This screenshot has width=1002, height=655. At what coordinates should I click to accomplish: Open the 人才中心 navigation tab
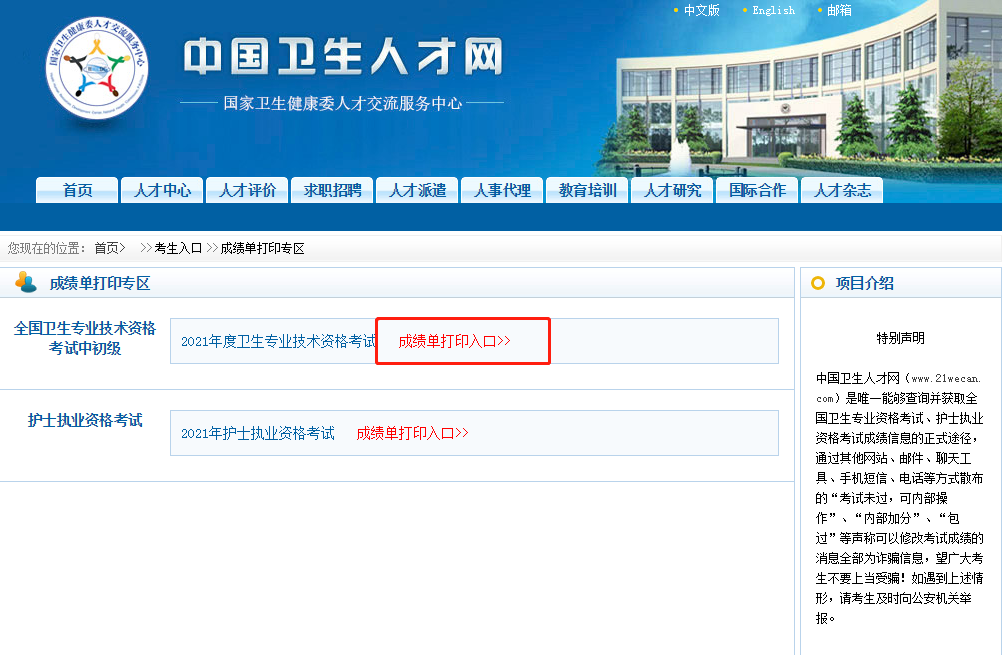point(162,190)
